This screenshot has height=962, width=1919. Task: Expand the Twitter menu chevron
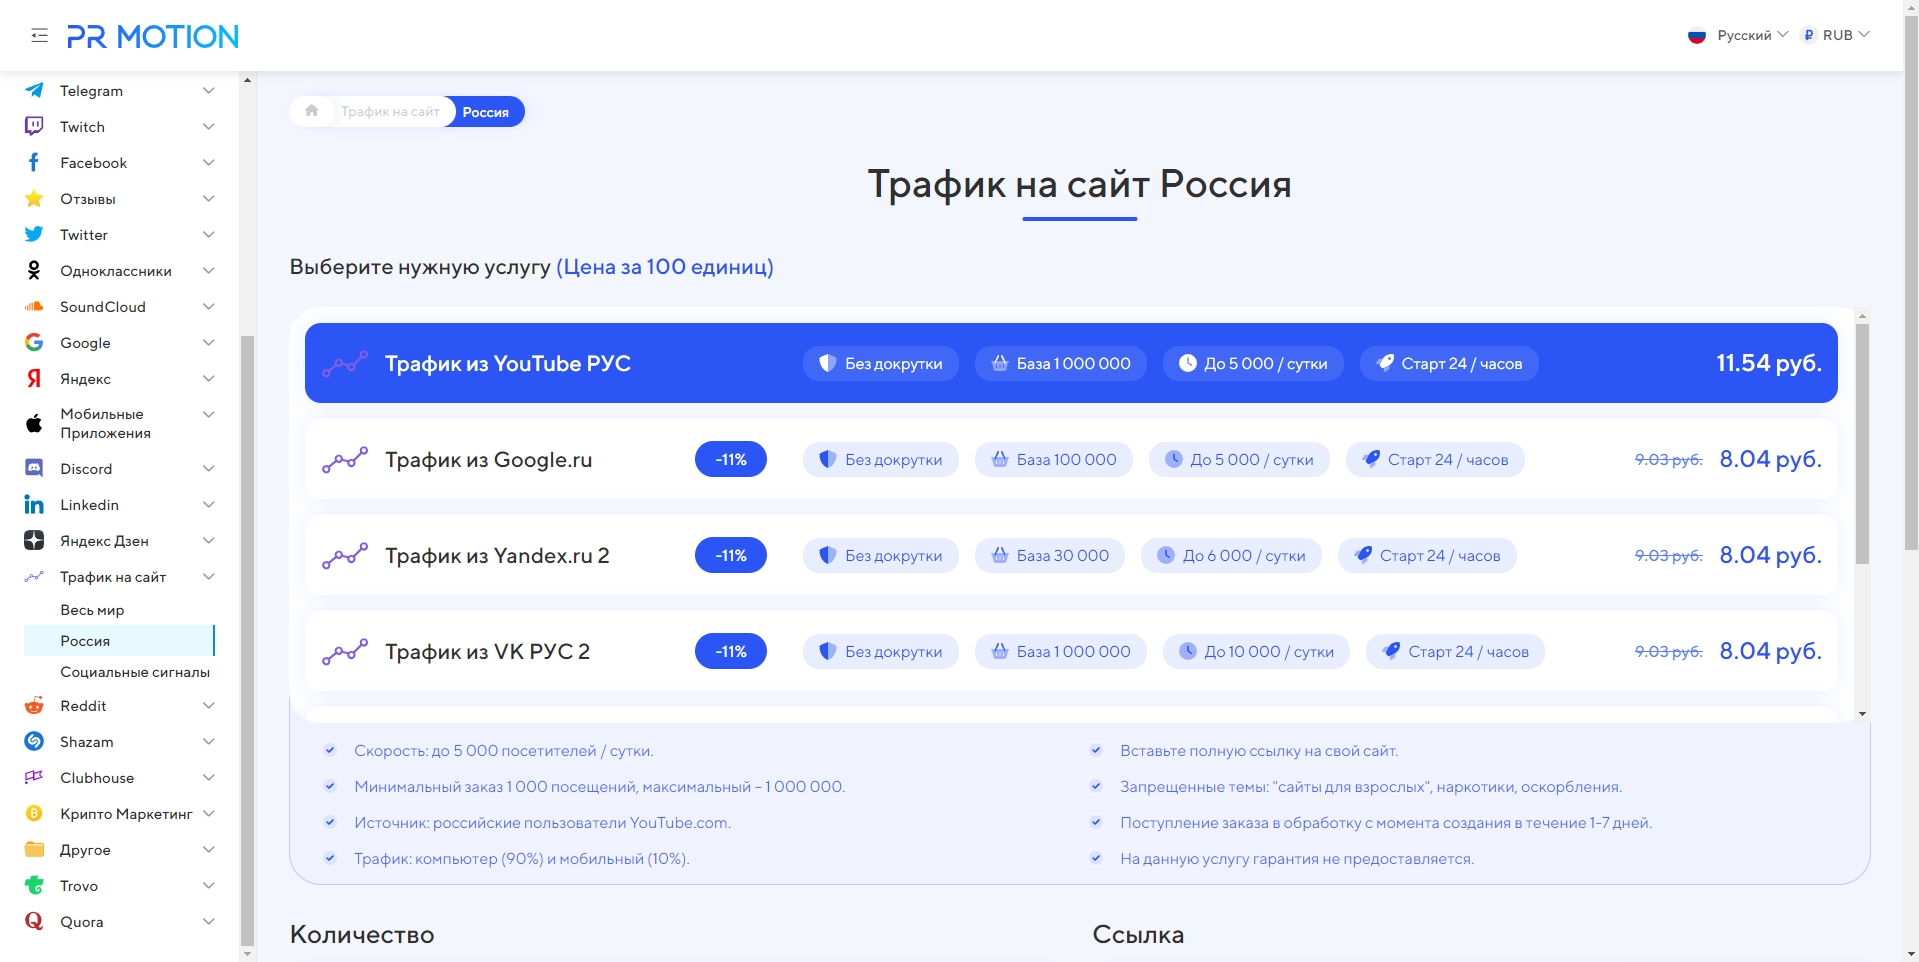pyautogui.click(x=209, y=234)
